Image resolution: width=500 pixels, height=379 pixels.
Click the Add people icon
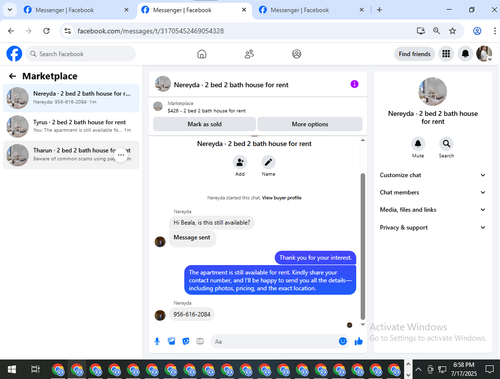[240, 162]
